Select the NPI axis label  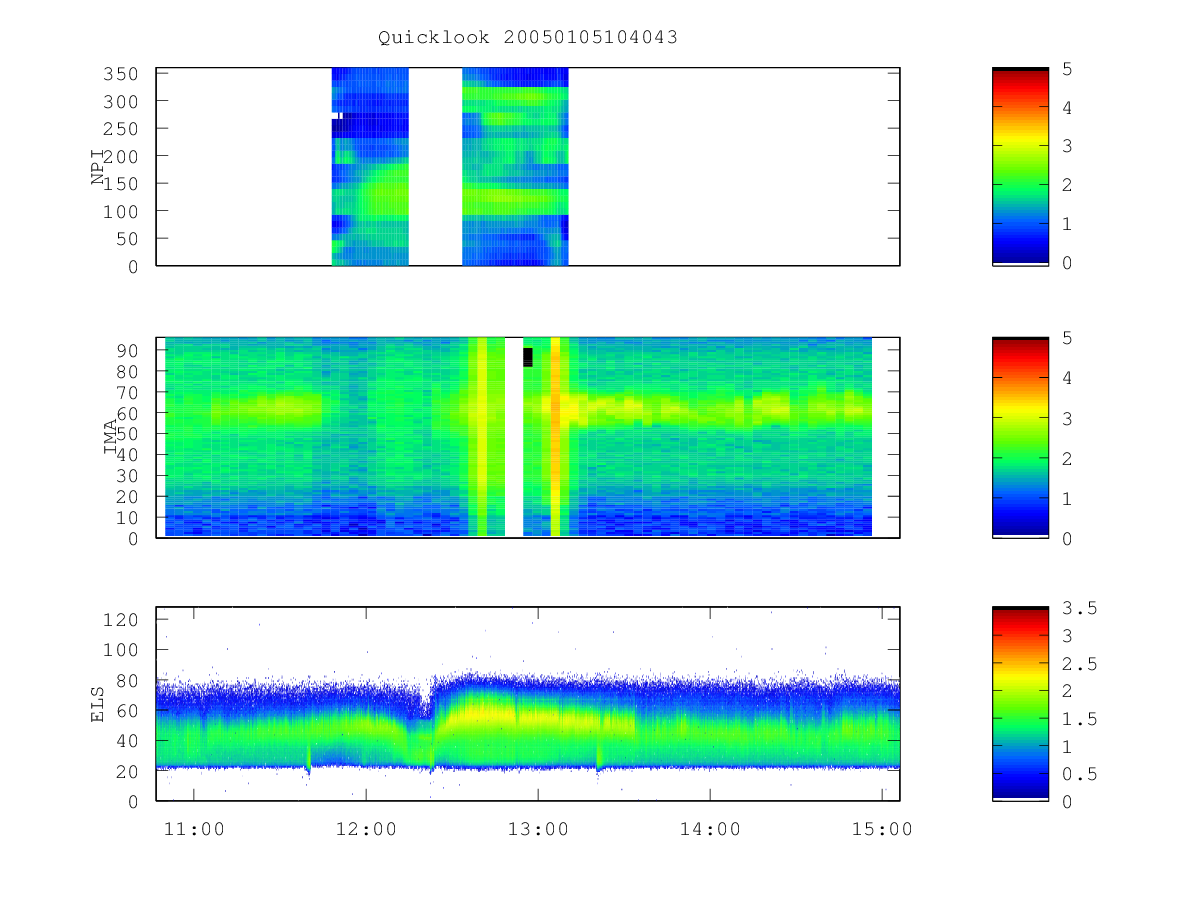(99, 166)
